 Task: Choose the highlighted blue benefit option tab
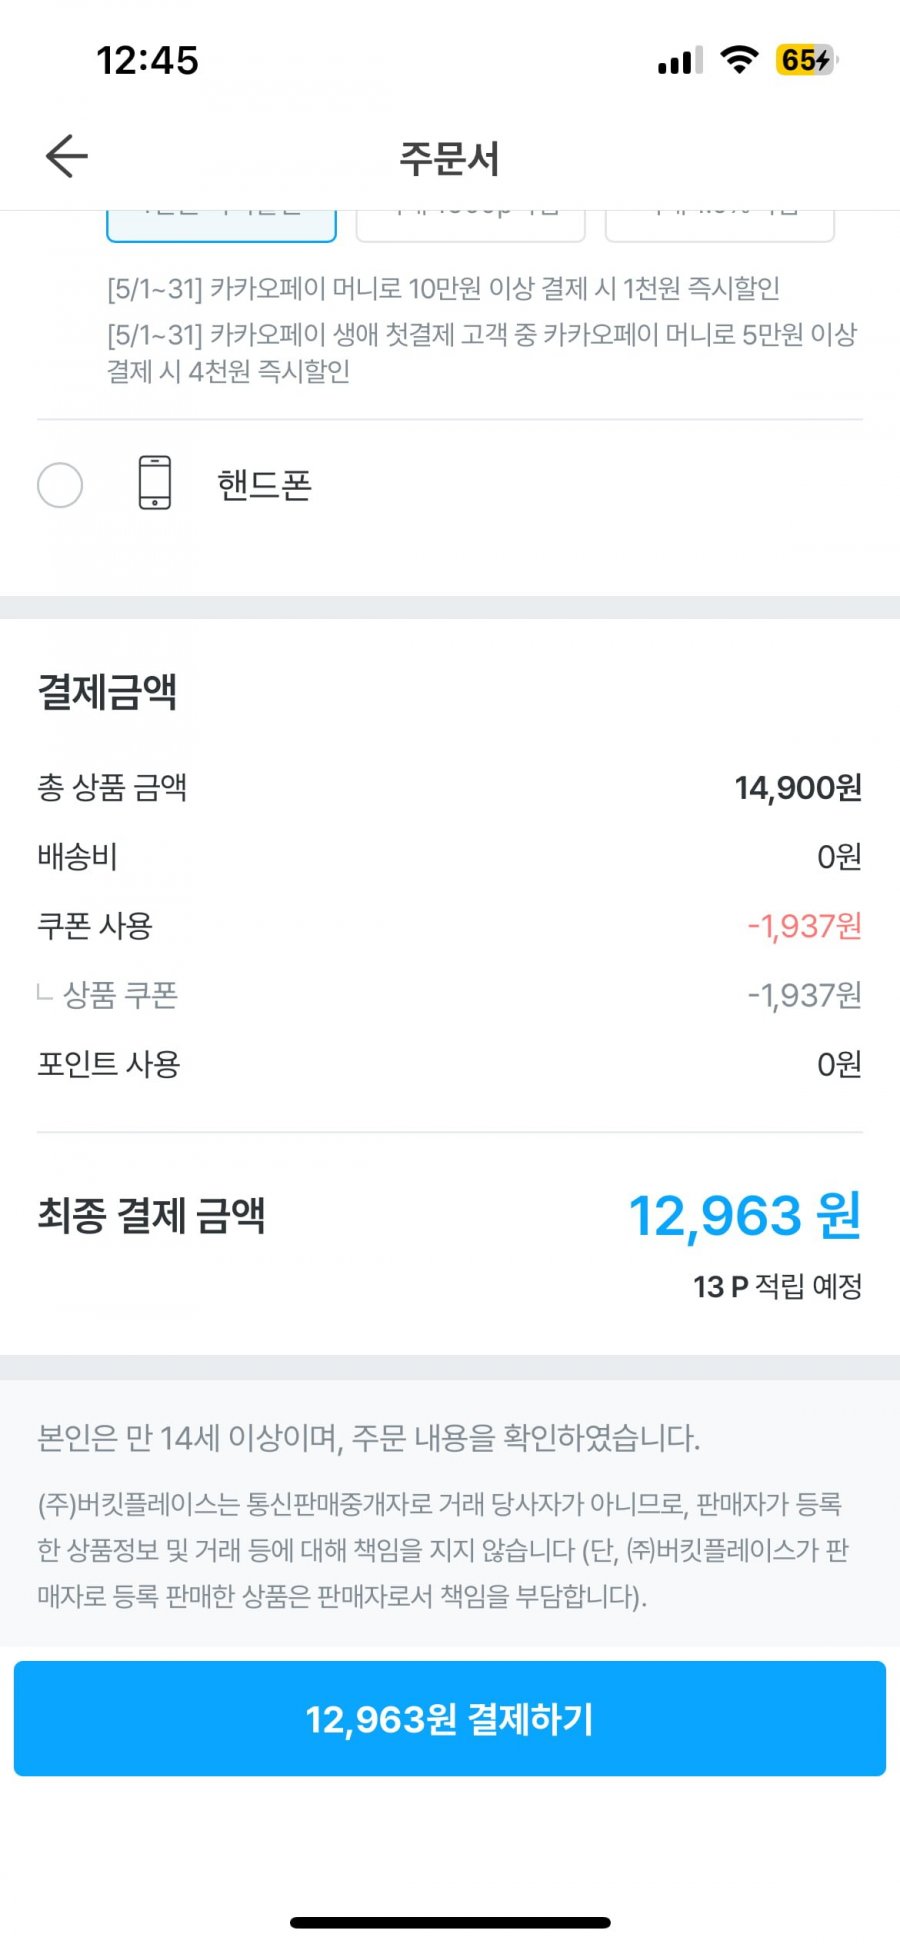(x=221, y=225)
